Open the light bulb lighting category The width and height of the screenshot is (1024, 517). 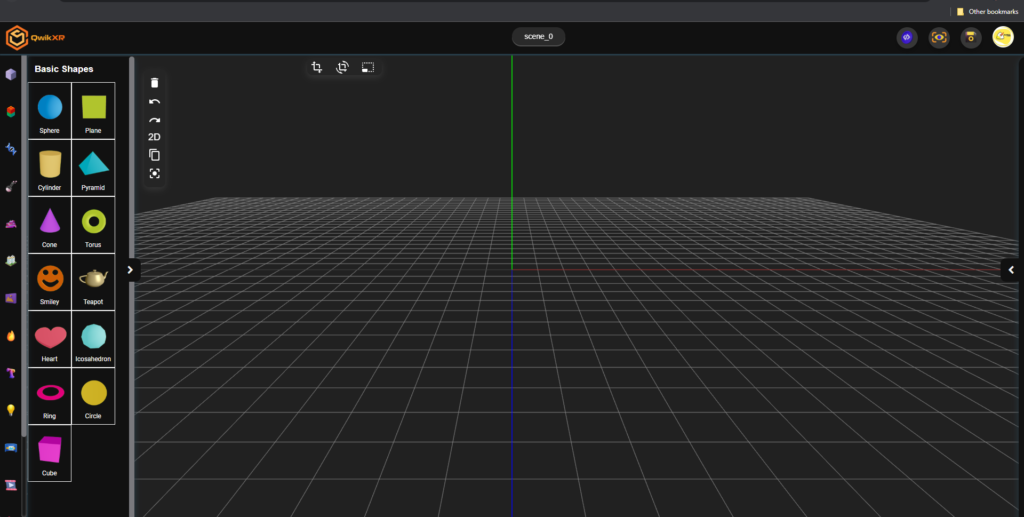pyautogui.click(x=10, y=410)
